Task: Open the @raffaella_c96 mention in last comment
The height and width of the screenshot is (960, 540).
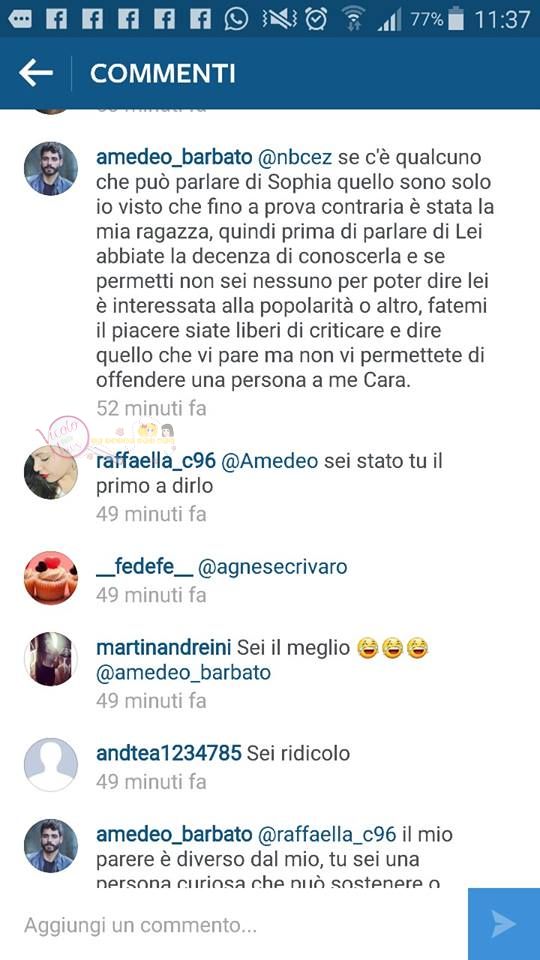Action: (x=328, y=834)
